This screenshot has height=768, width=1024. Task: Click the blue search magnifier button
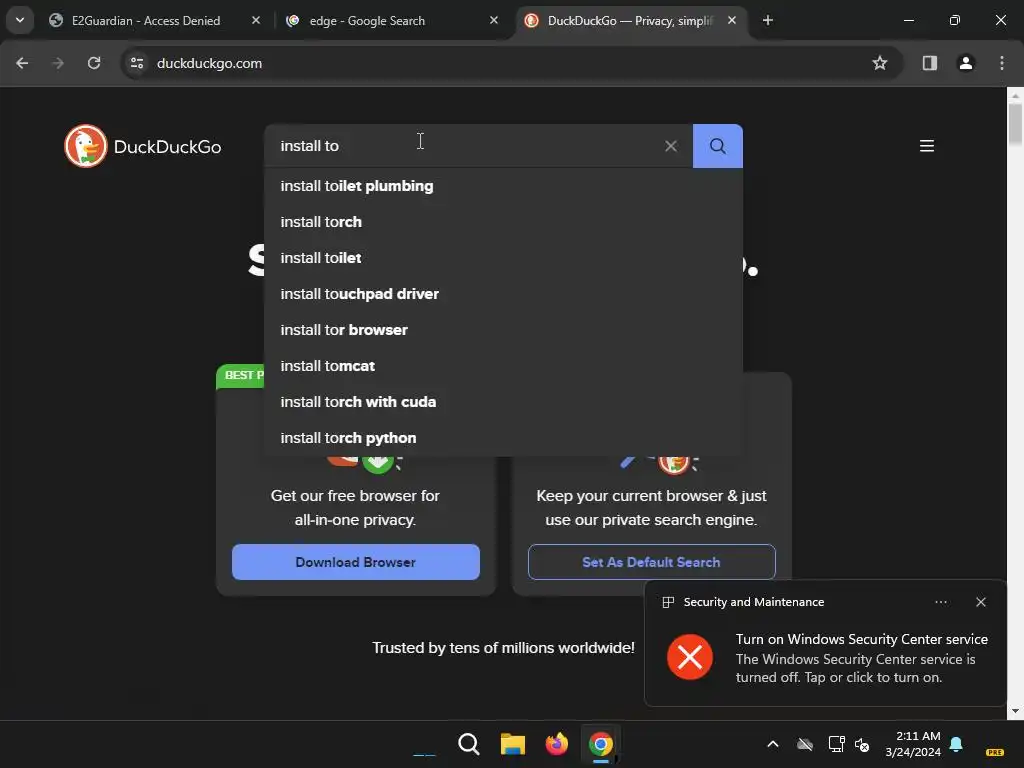coord(718,146)
